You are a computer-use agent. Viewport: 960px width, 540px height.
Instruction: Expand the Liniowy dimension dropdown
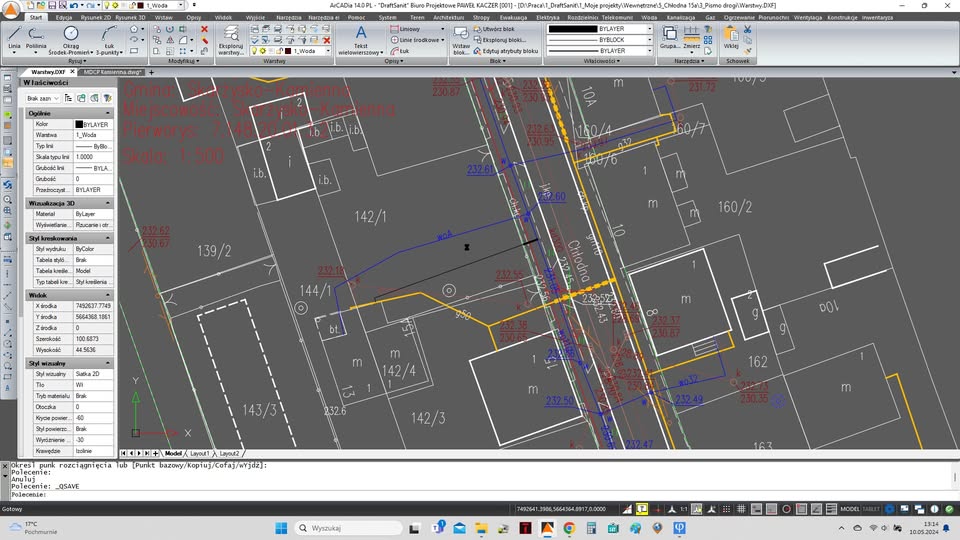click(443, 29)
